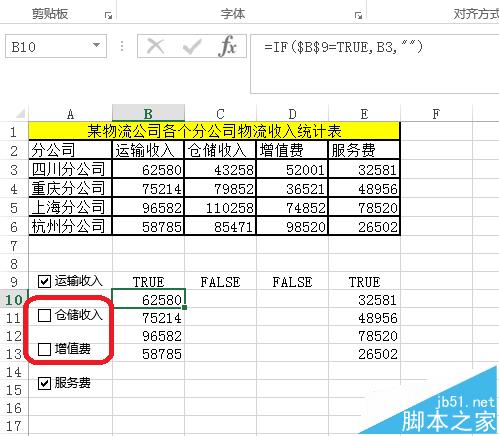Select the 仓储收入 header cell in row 2
499x436 pixels.
[x=220, y=150]
